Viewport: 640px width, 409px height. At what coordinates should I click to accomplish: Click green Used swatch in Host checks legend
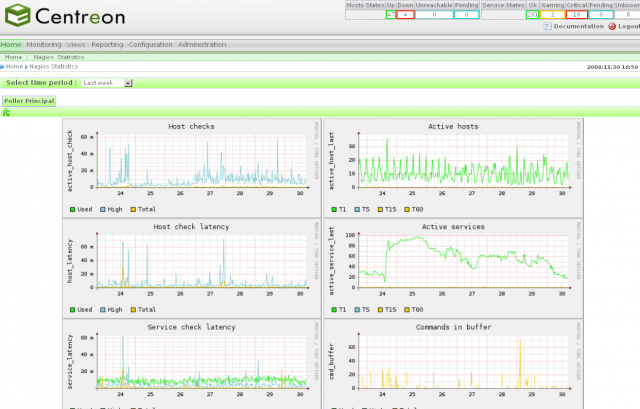tap(72, 209)
